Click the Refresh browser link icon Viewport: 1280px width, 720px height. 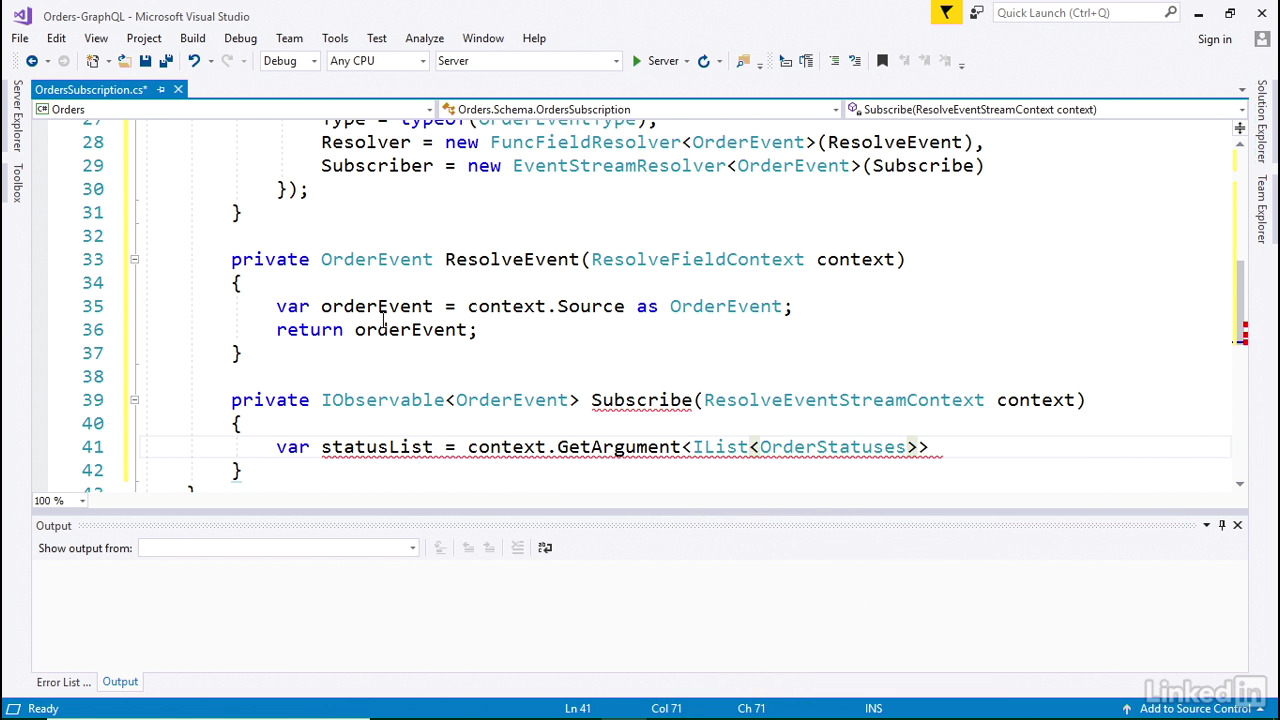click(x=703, y=61)
